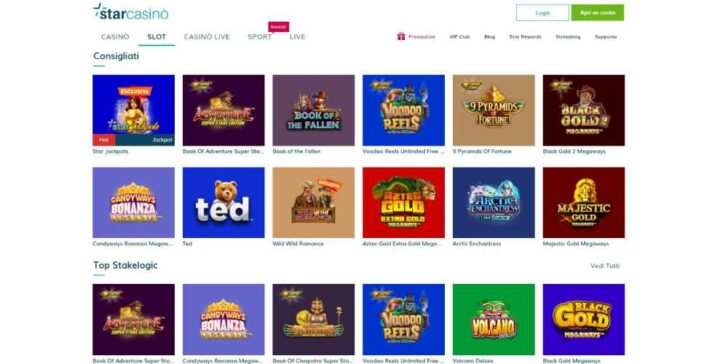The image size is (728, 364).
Task: Open the Arctic Enchantress slot
Action: [494, 202]
